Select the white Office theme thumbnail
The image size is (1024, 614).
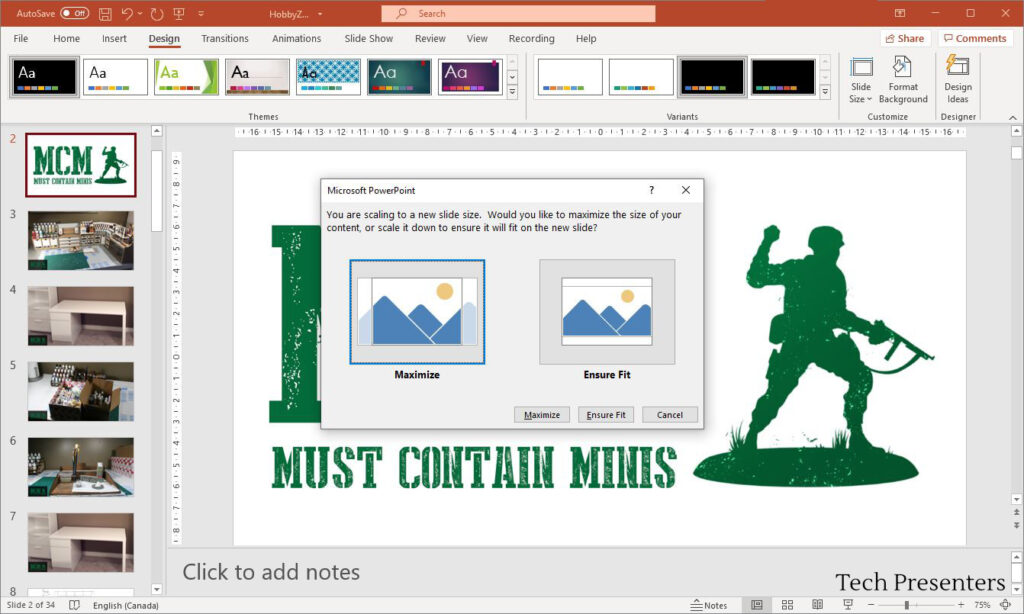click(116, 77)
